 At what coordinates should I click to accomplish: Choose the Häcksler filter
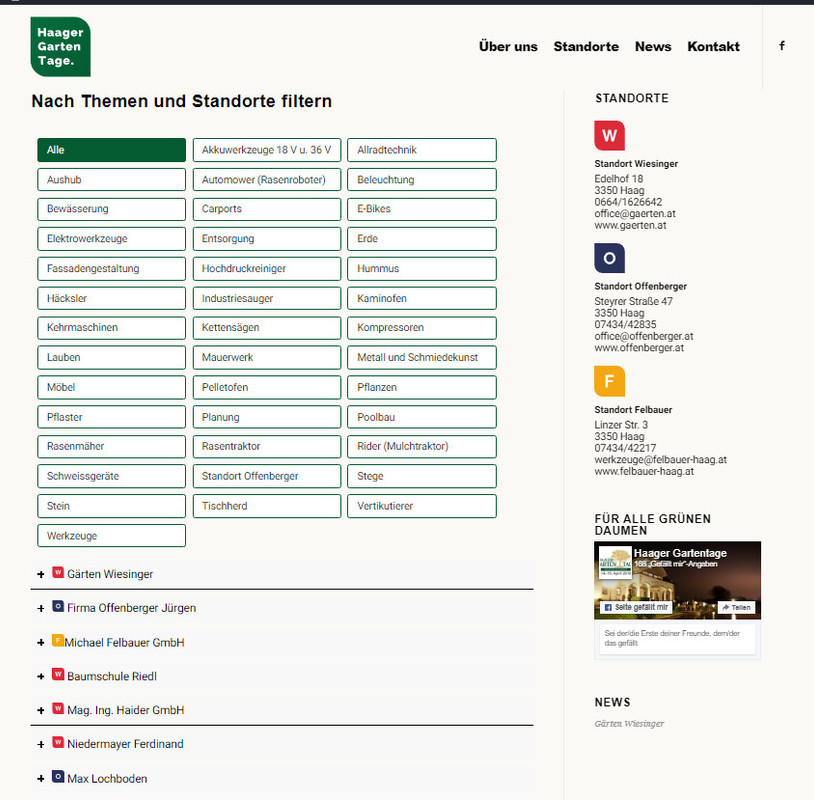(x=112, y=299)
